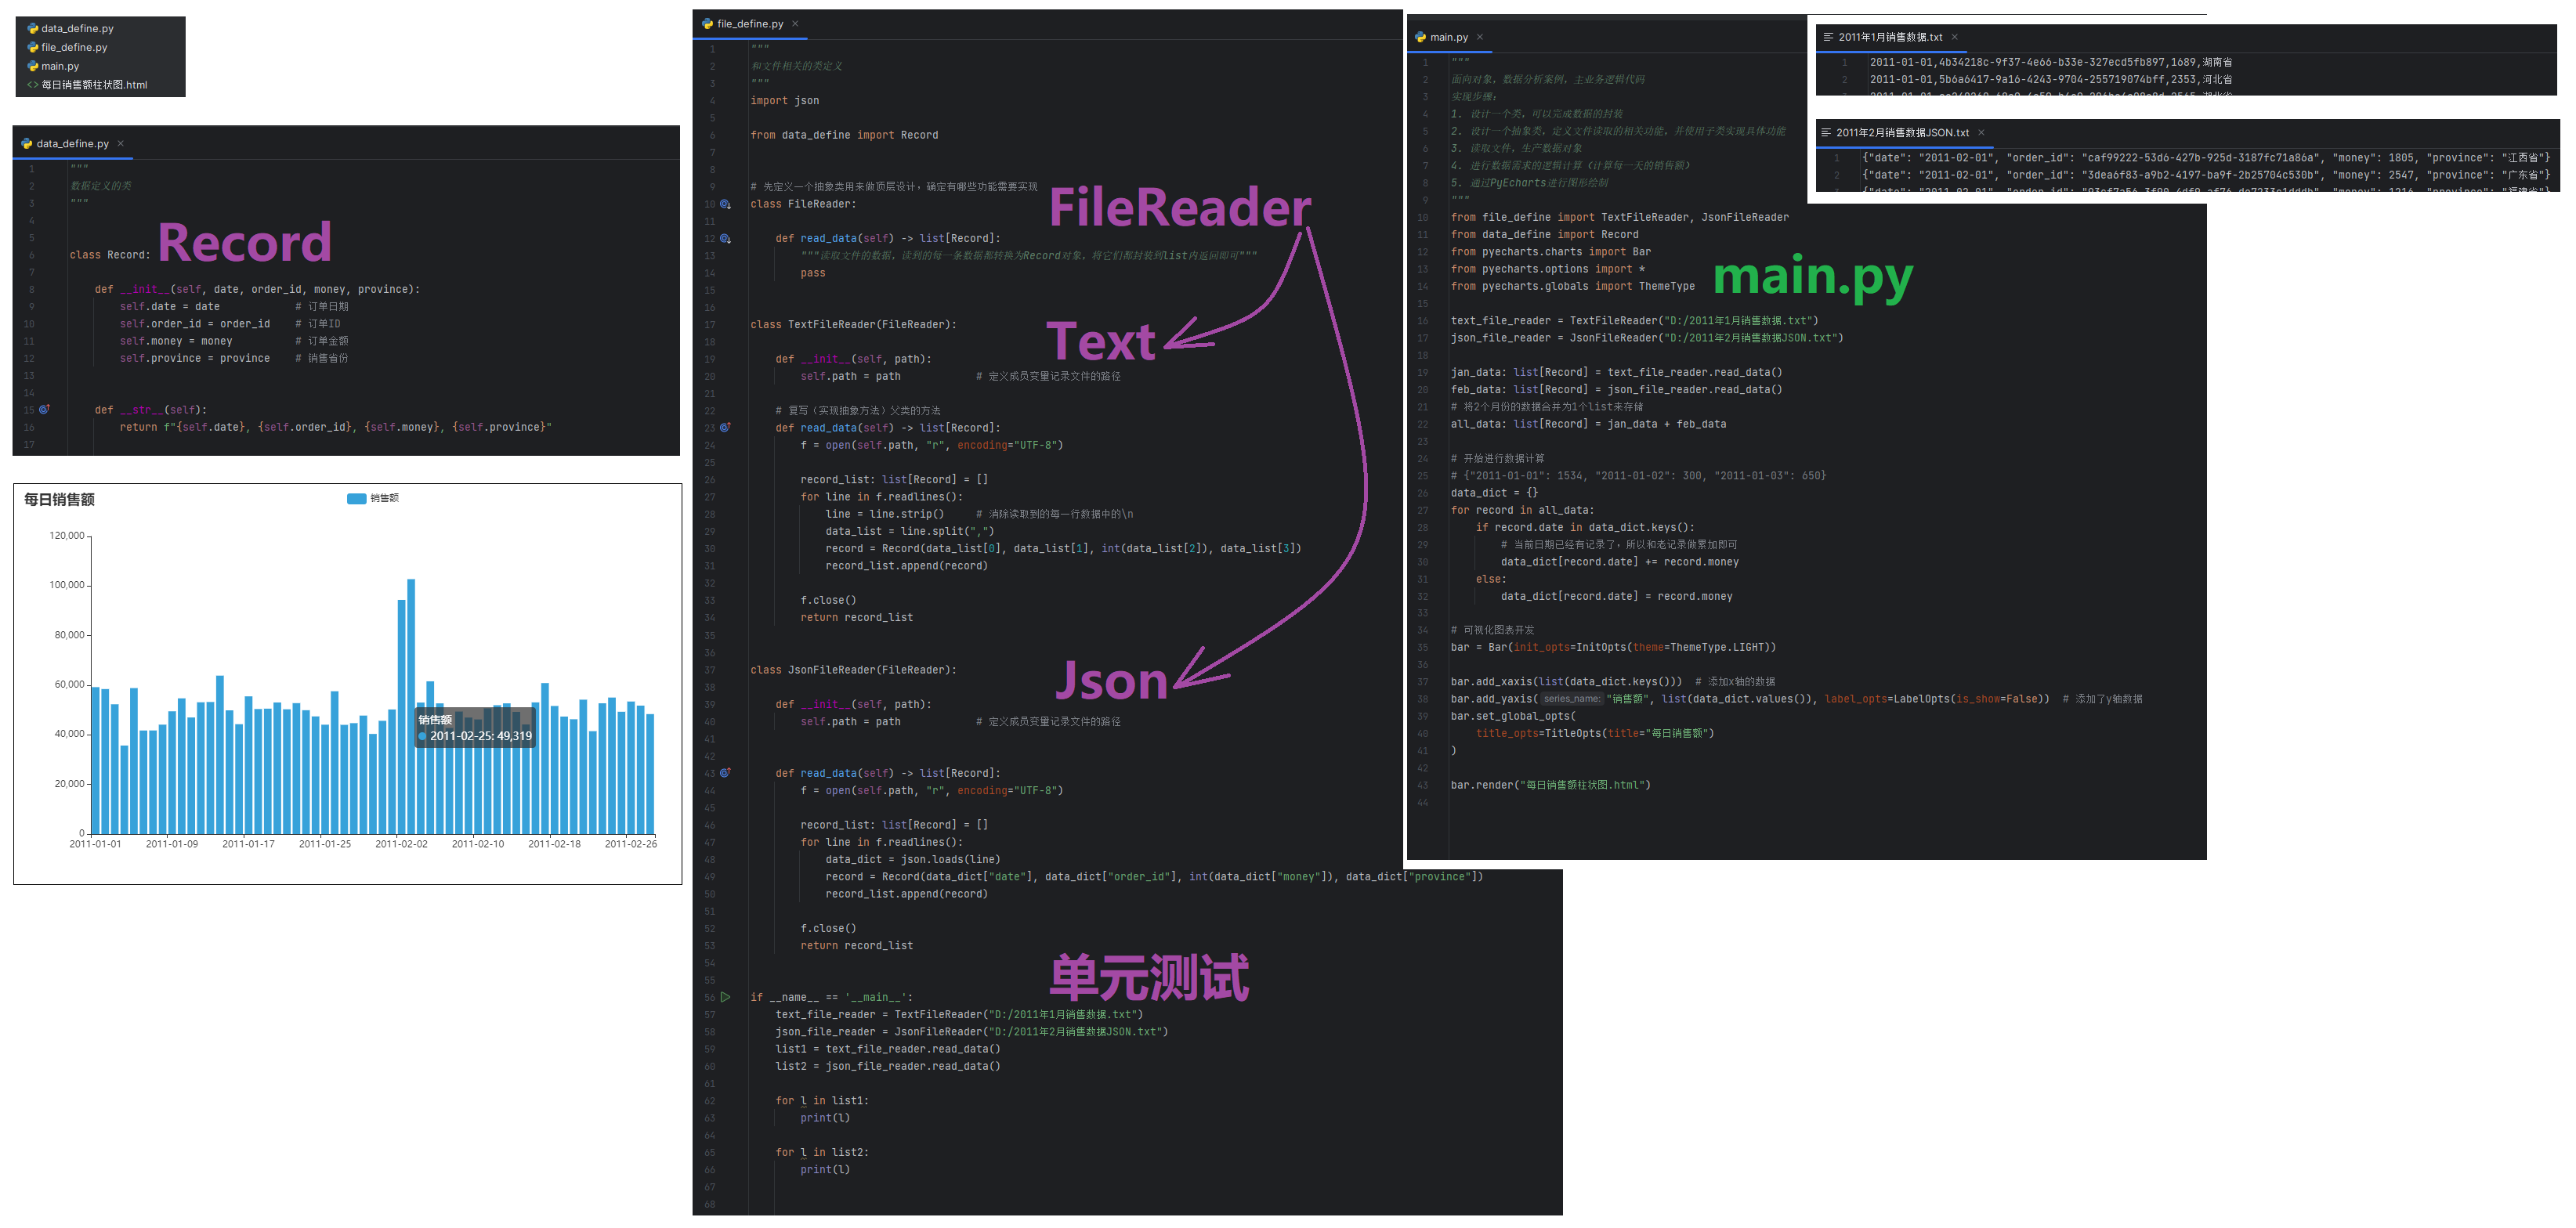Close the data_define.py editor tab
2576x1228 pixels.
pyautogui.click(x=121, y=144)
